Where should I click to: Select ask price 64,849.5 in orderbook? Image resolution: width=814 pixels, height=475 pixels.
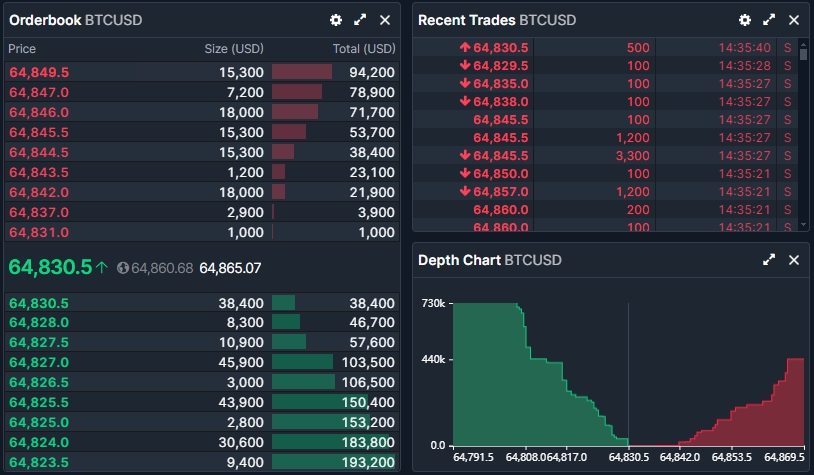tap(39, 72)
